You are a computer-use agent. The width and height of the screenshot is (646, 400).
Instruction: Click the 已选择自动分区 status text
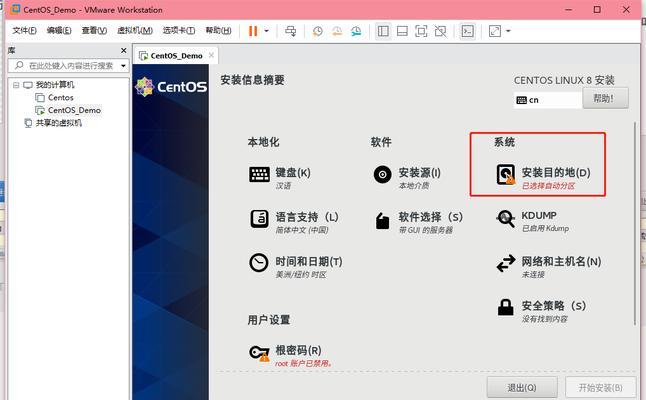[x=548, y=186]
